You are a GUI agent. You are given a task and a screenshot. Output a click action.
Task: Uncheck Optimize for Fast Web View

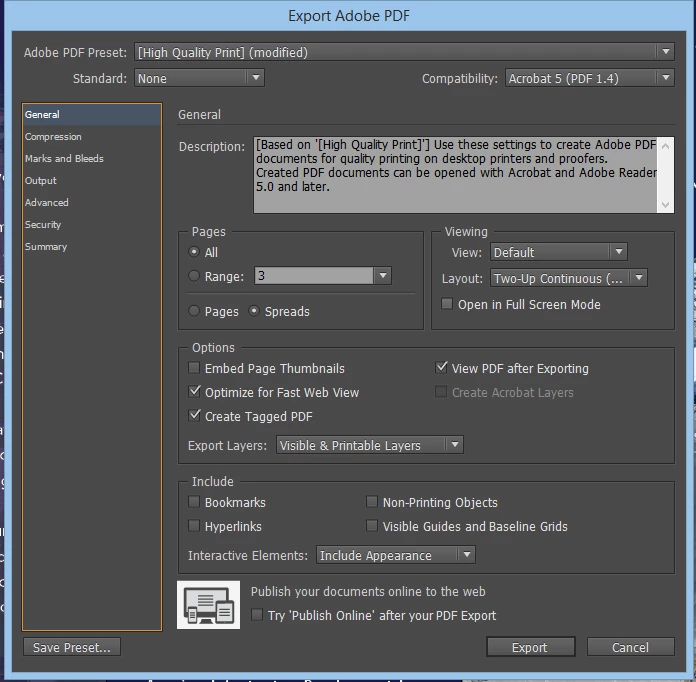(194, 392)
